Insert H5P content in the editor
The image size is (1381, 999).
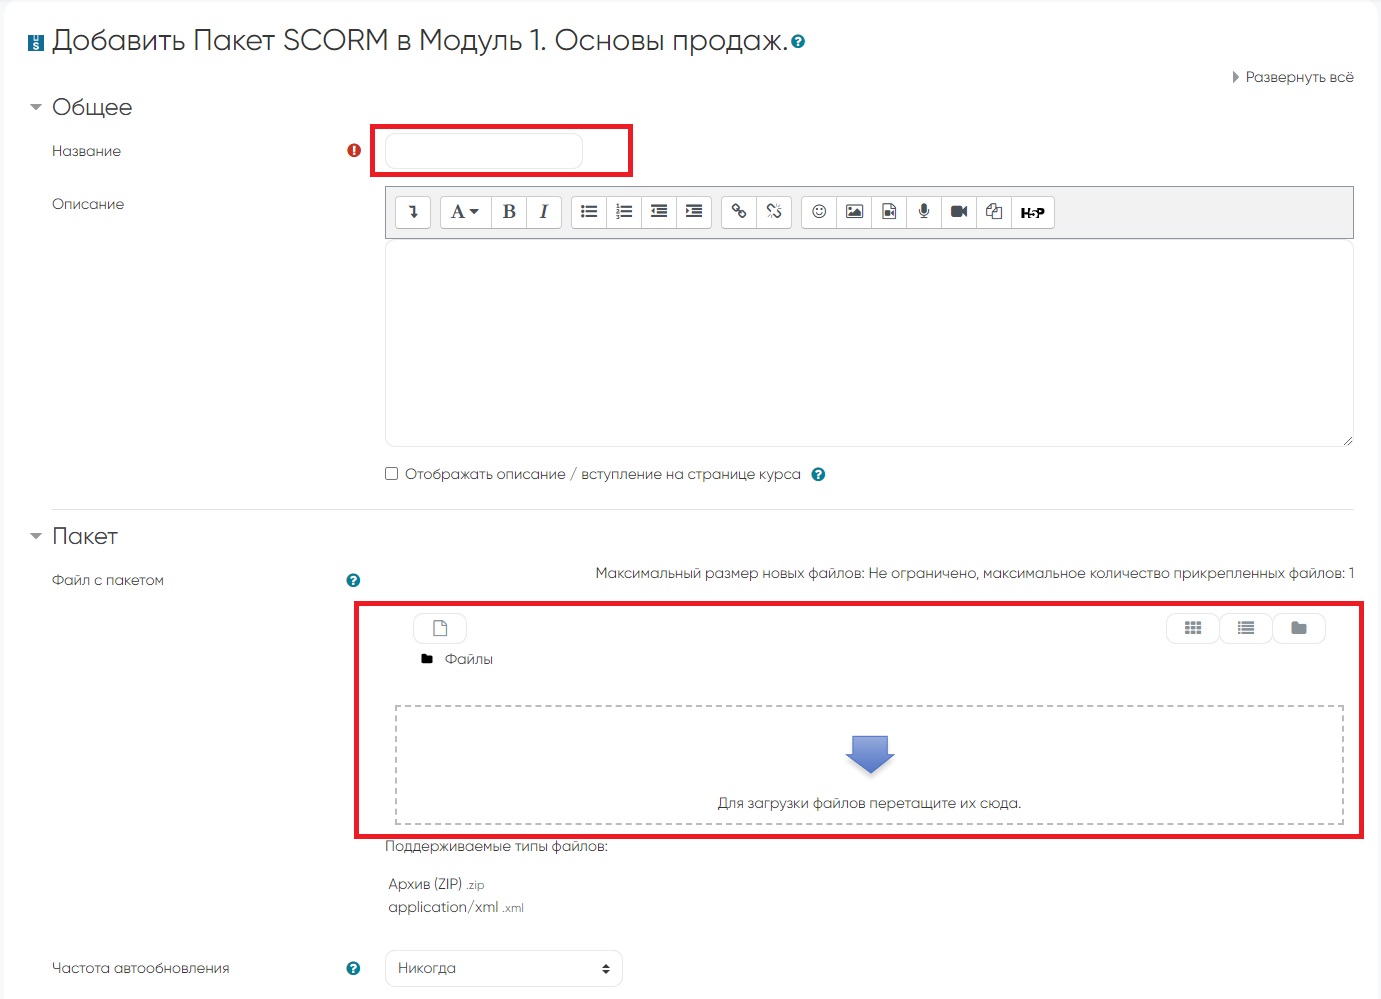click(1032, 212)
